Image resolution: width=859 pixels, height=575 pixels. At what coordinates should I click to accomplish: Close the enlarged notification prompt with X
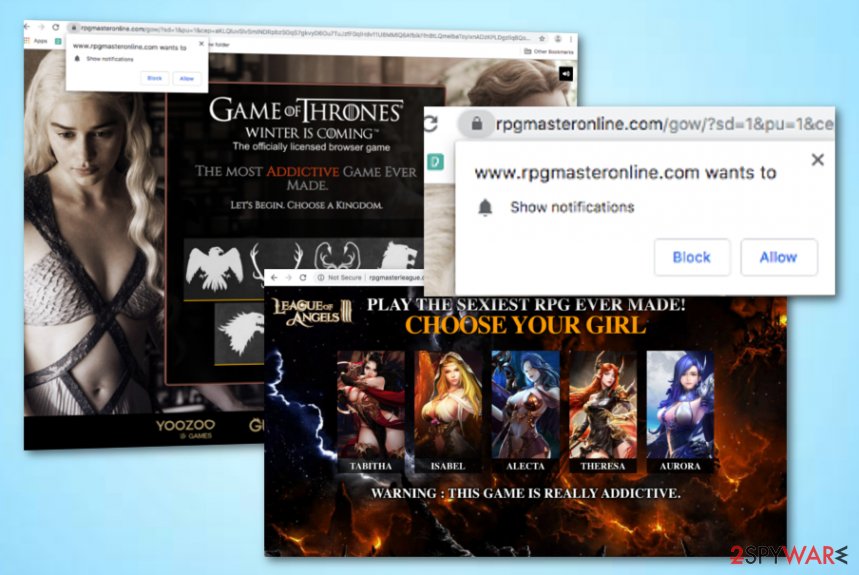[x=817, y=159]
